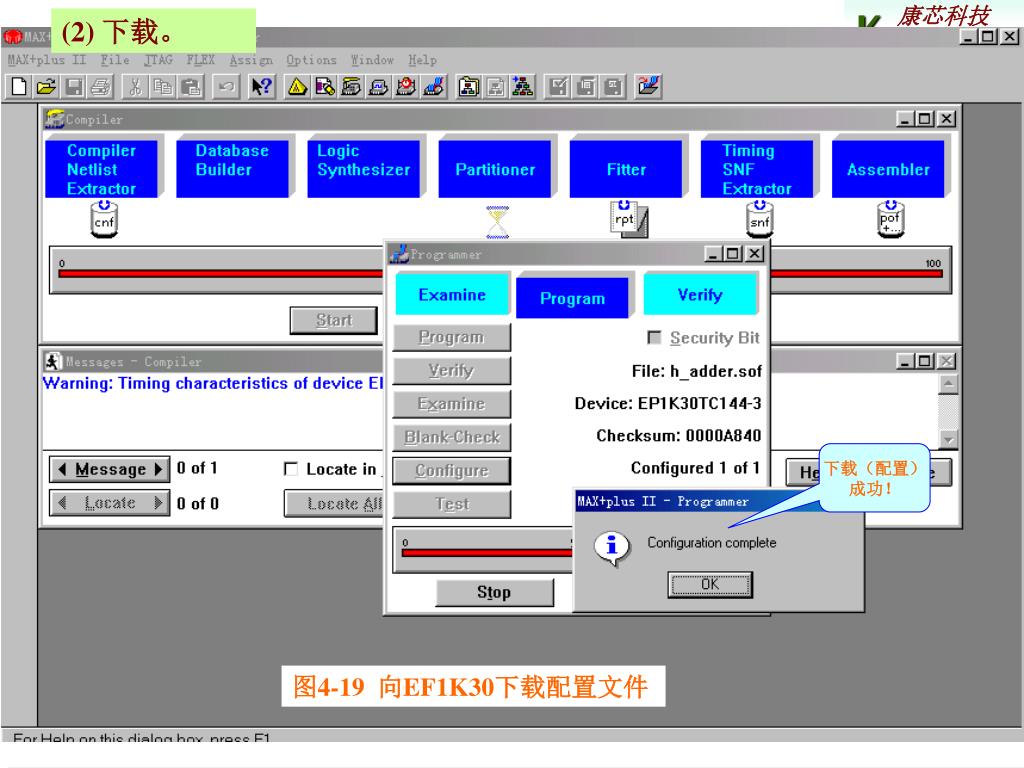Image resolution: width=1024 pixels, height=768 pixels.
Task: Open the cnf file icon under Netlist Extractor
Action: coord(104,219)
